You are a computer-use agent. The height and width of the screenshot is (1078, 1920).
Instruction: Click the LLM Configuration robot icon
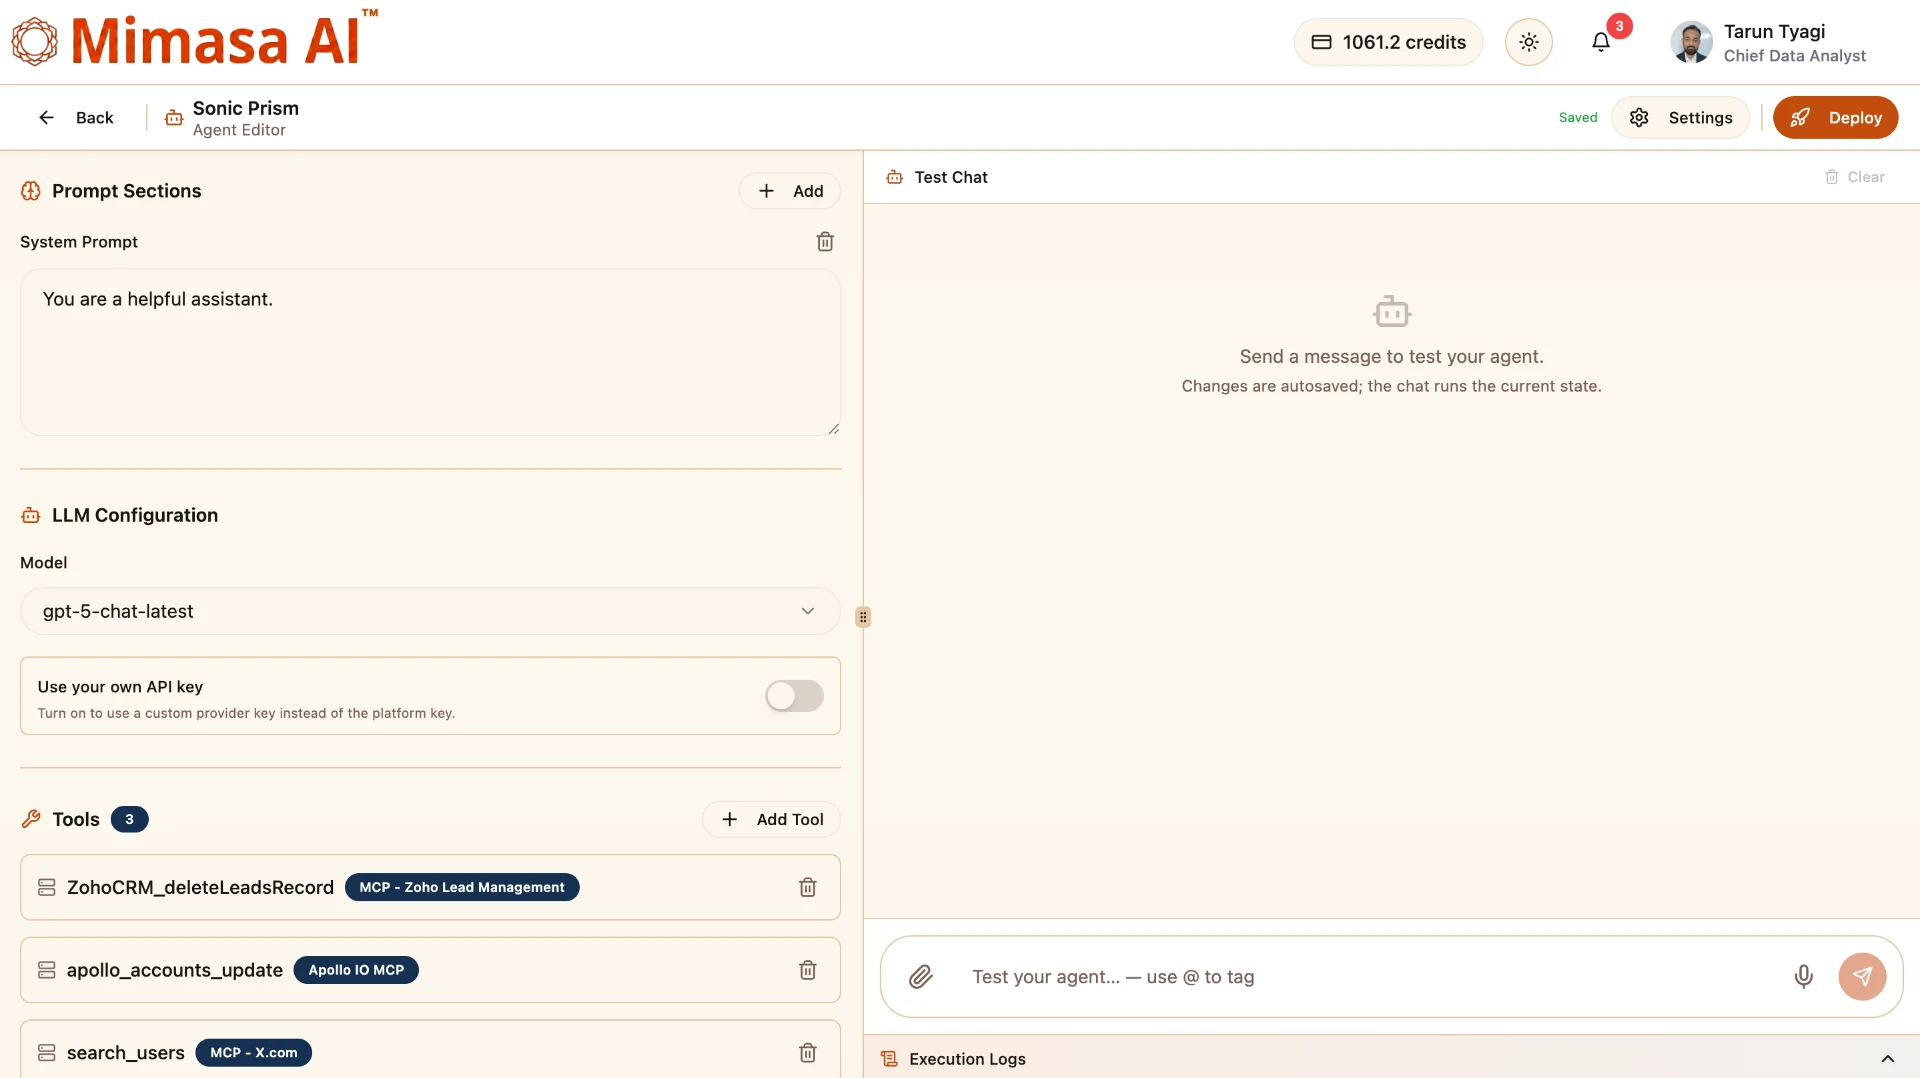coord(31,516)
